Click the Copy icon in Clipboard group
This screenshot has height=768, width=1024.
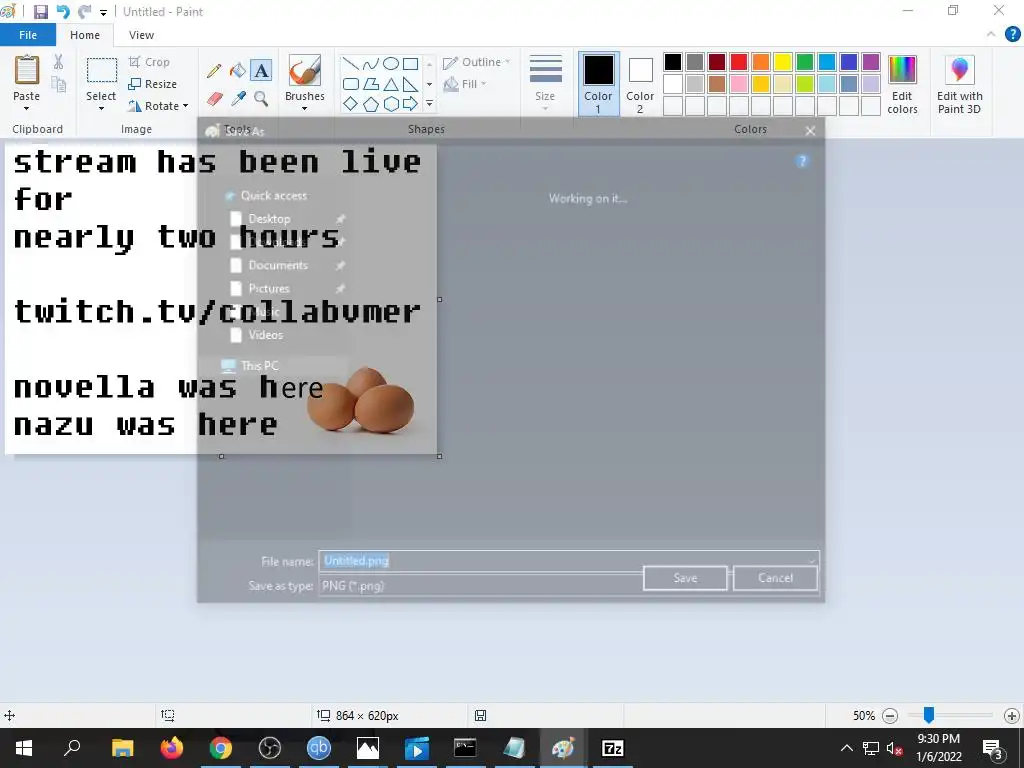(x=59, y=85)
